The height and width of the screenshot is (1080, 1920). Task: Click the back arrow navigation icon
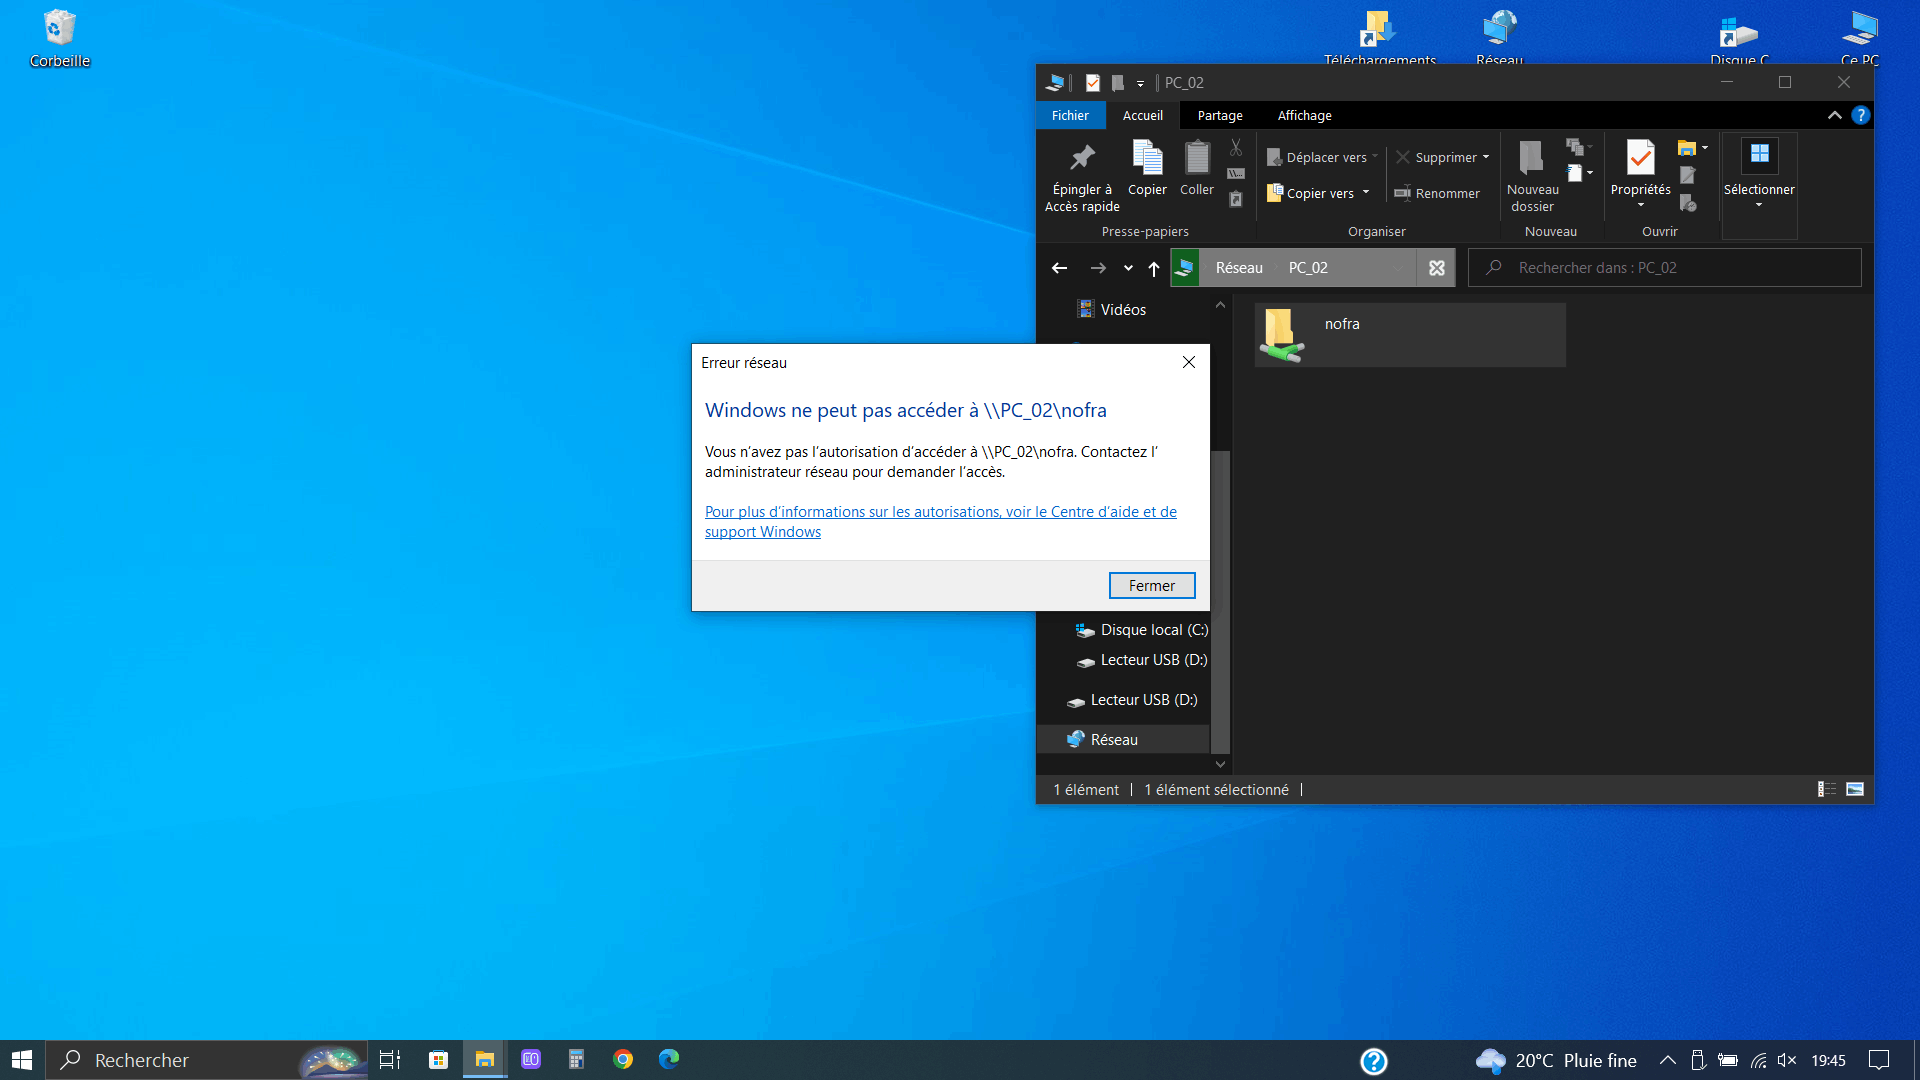1059,268
